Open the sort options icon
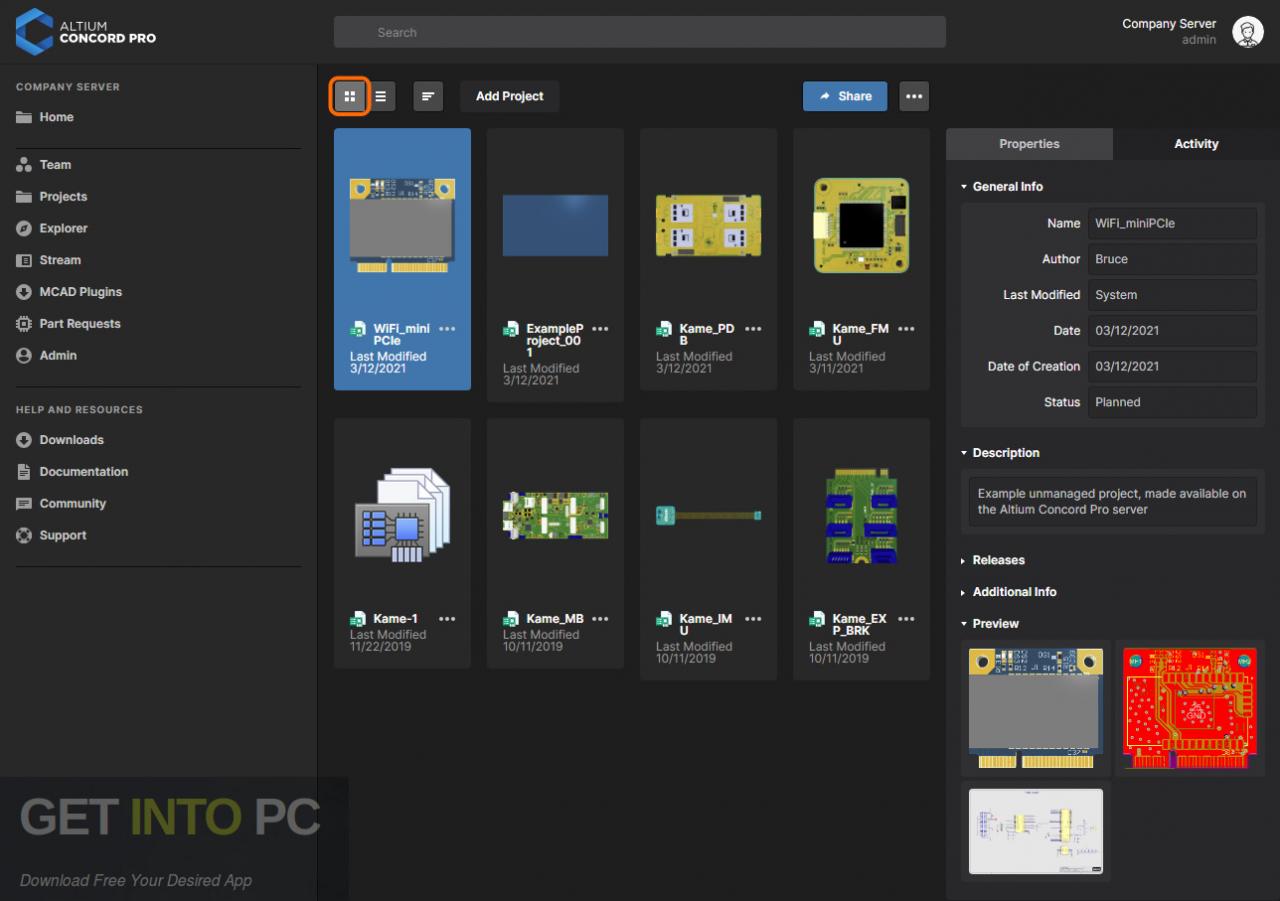 tap(428, 96)
